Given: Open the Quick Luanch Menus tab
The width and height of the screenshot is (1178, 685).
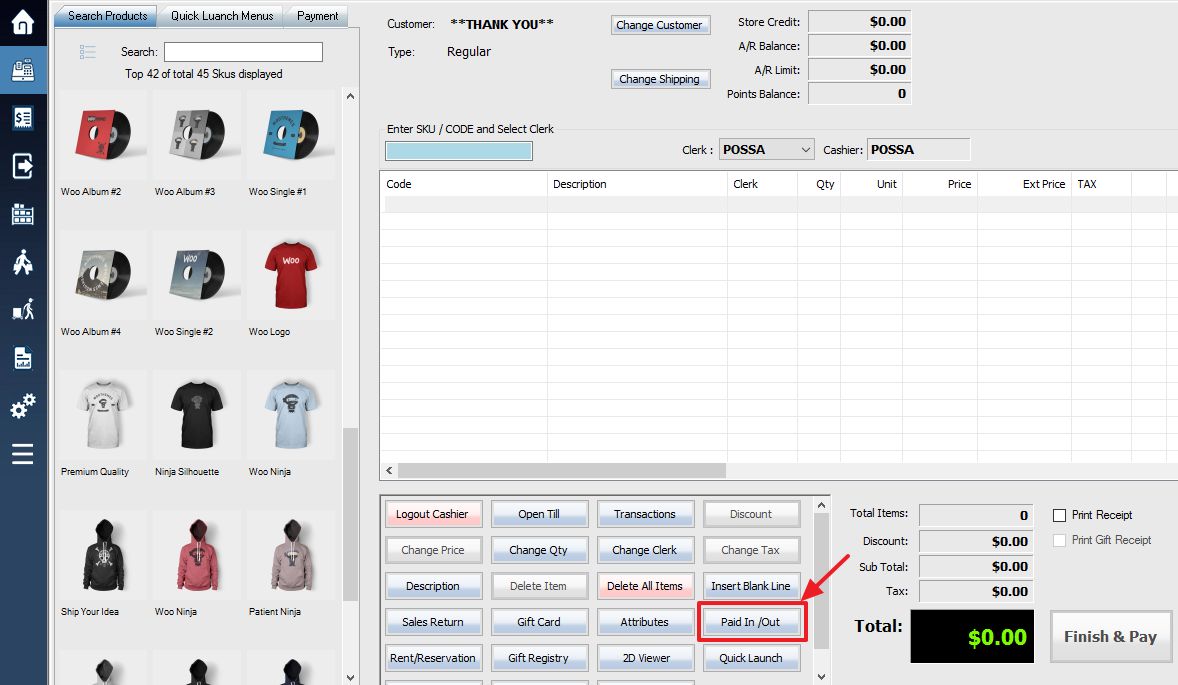Looking at the screenshot, I should point(222,16).
